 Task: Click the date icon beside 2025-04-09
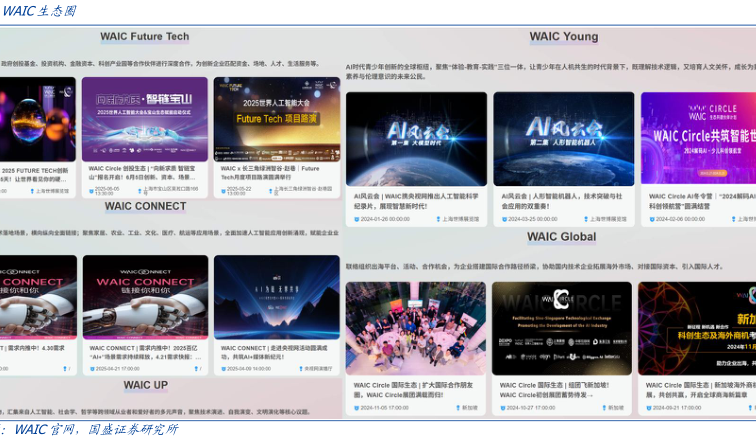click(223, 369)
